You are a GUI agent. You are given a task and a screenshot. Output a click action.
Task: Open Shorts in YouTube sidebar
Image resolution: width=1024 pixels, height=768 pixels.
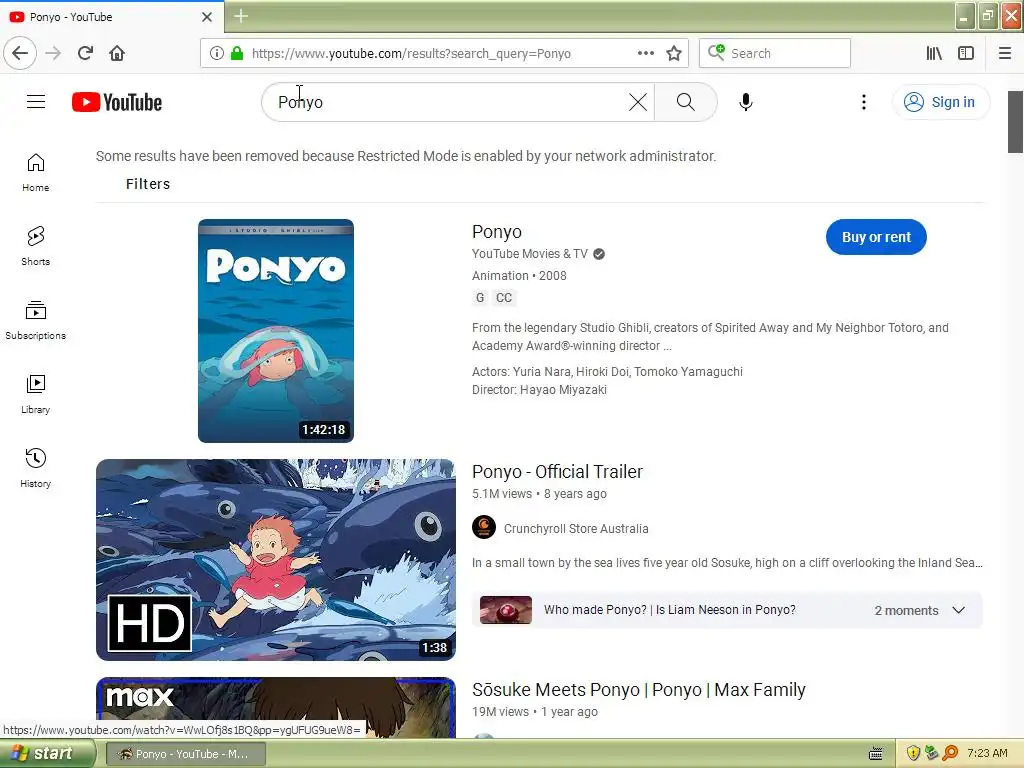point(36,246)
